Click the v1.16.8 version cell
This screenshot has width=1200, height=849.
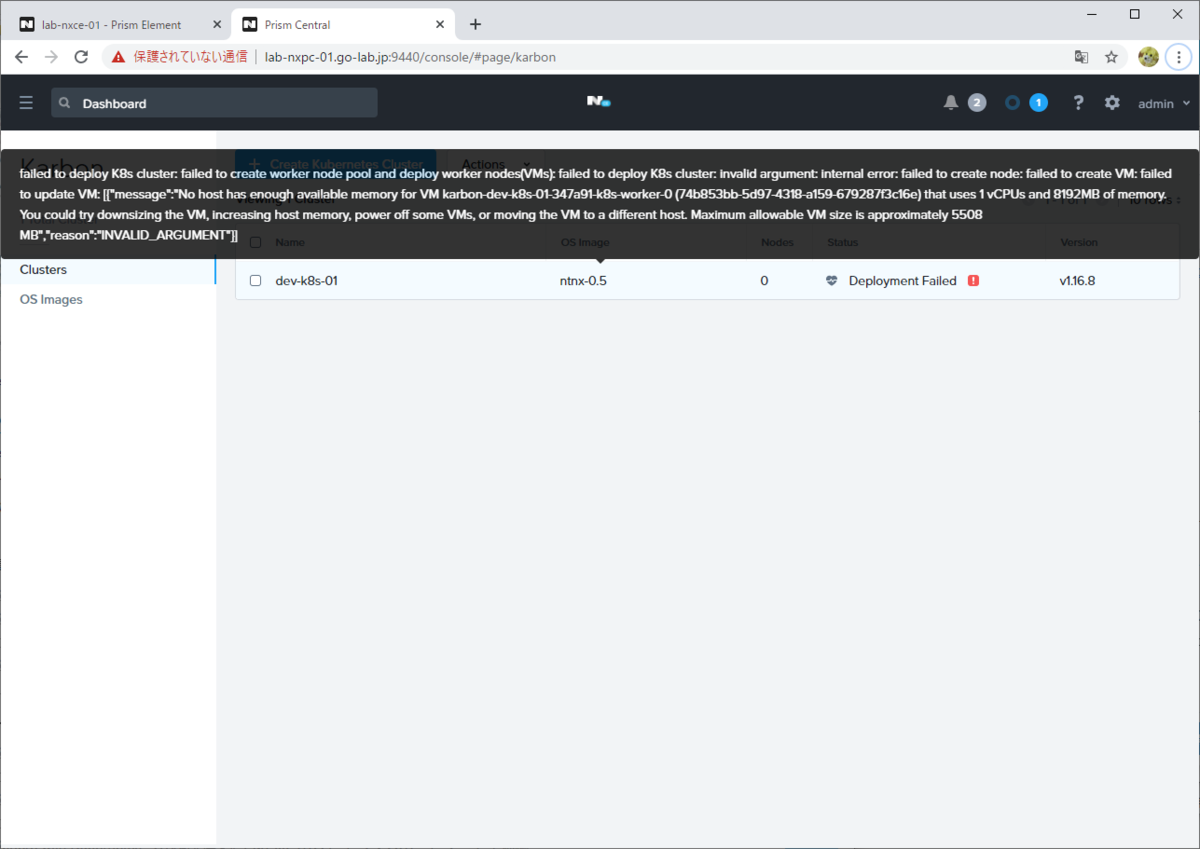[x=1077, y=281]
